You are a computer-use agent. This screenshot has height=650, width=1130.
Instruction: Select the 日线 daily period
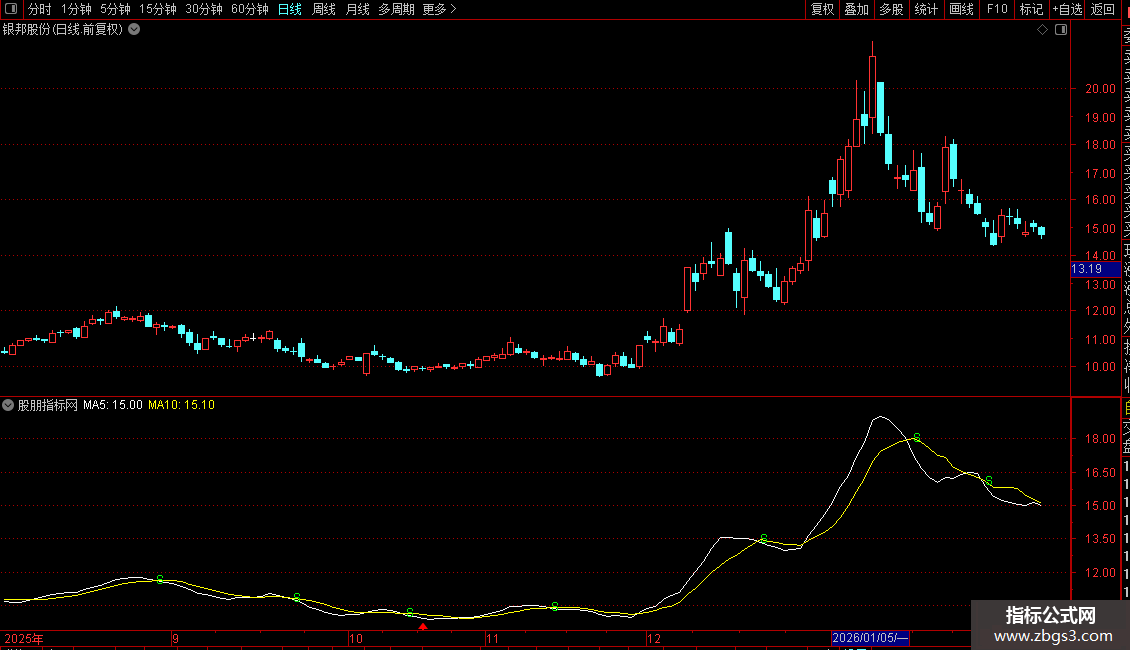tap(290, 9)
